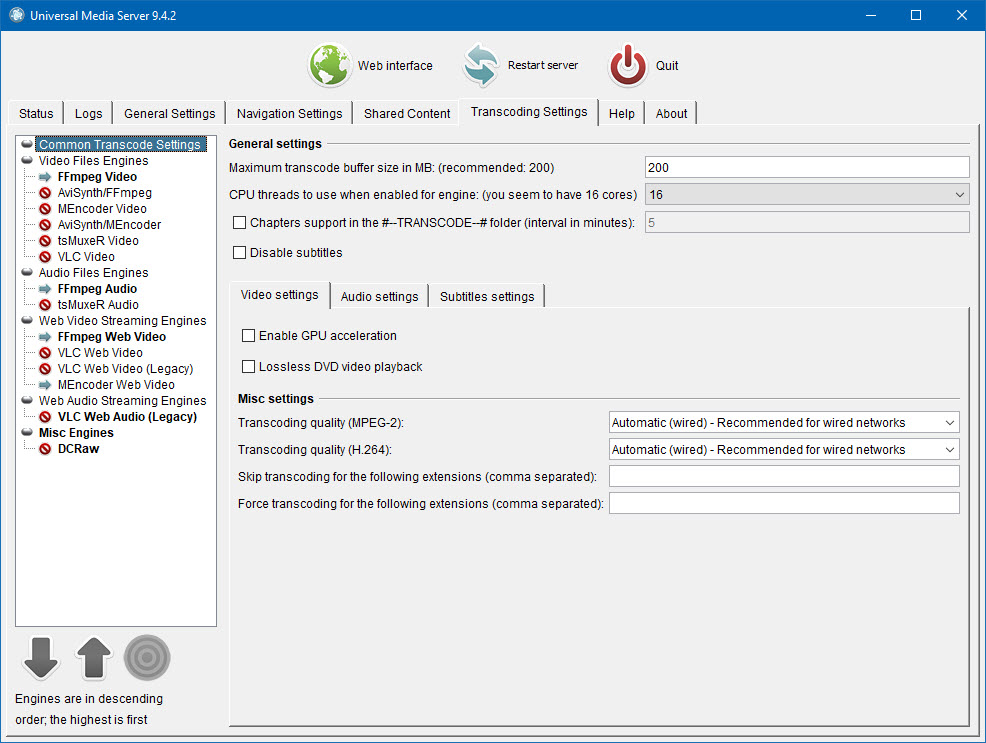Switch to the Status tab
986x743 pixels.
coord(36,113)
